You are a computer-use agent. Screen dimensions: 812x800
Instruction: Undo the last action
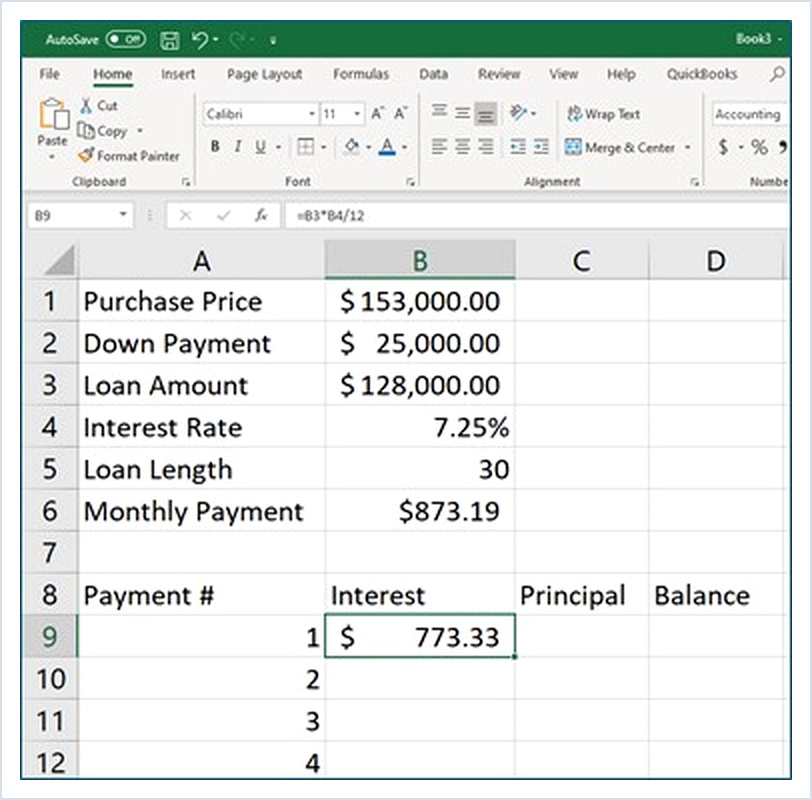tap(200, 40)
